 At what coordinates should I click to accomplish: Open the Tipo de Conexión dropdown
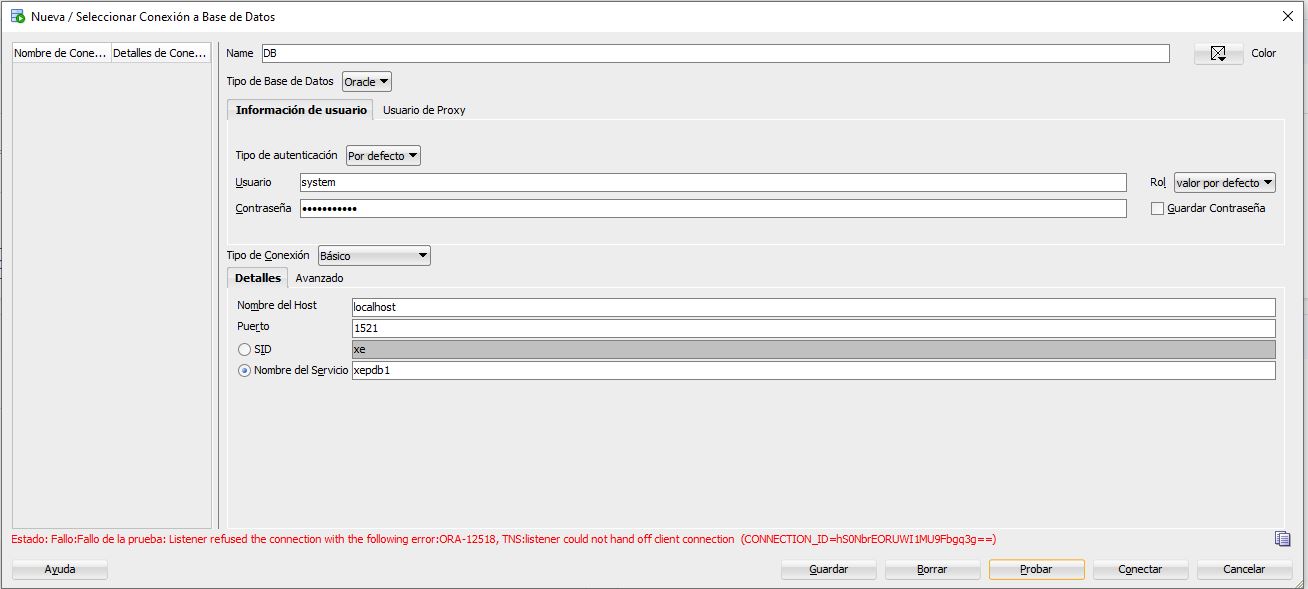[374, 255]
